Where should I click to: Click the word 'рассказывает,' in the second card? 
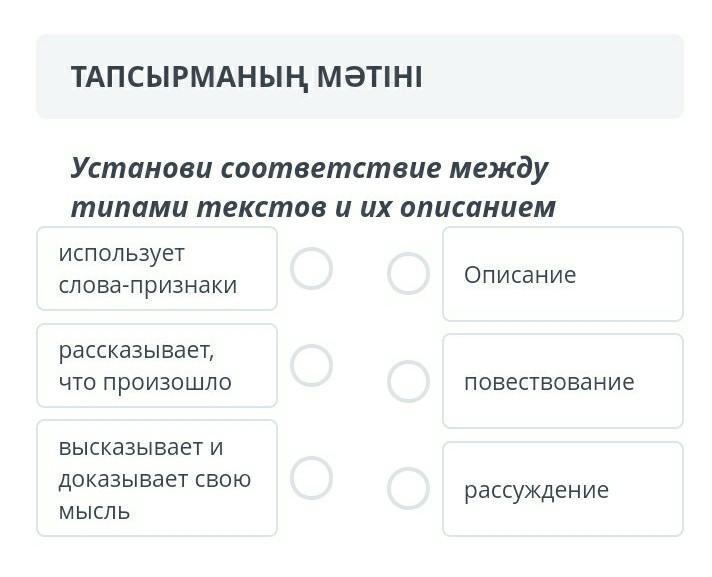coord(136,350)
